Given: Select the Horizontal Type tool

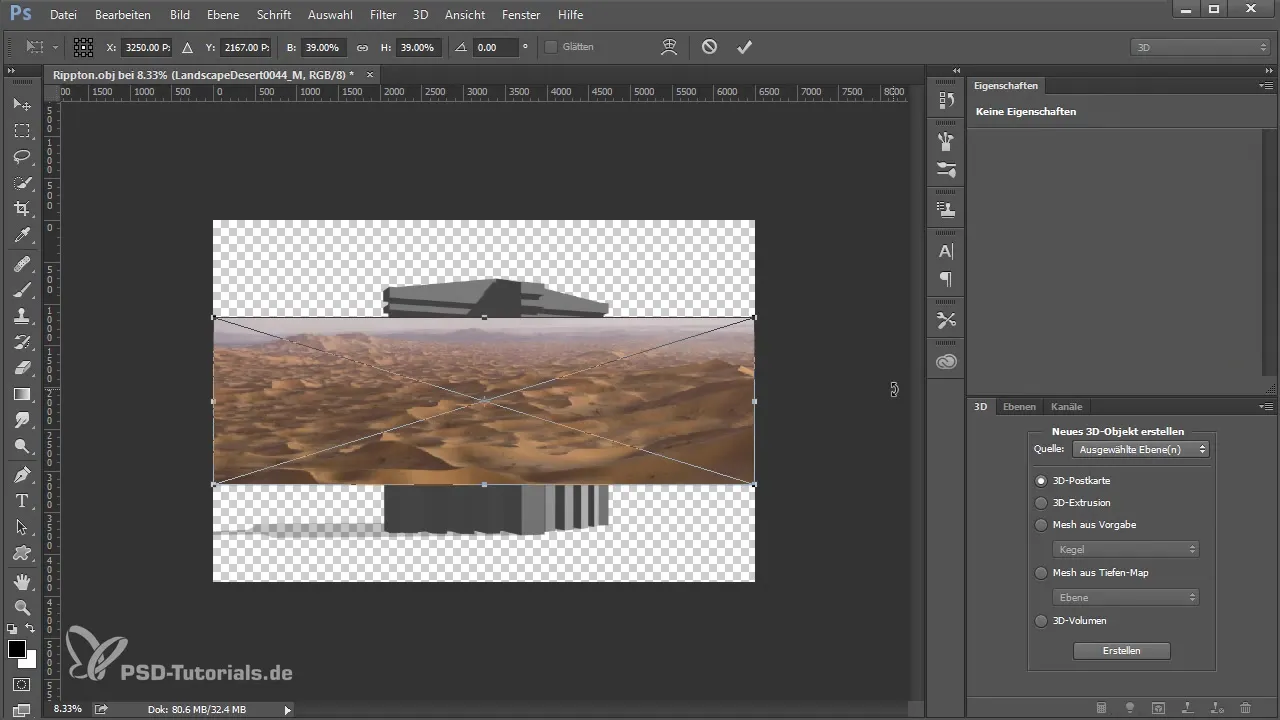Looking at the screenshot, I should (x=21, y=500).
